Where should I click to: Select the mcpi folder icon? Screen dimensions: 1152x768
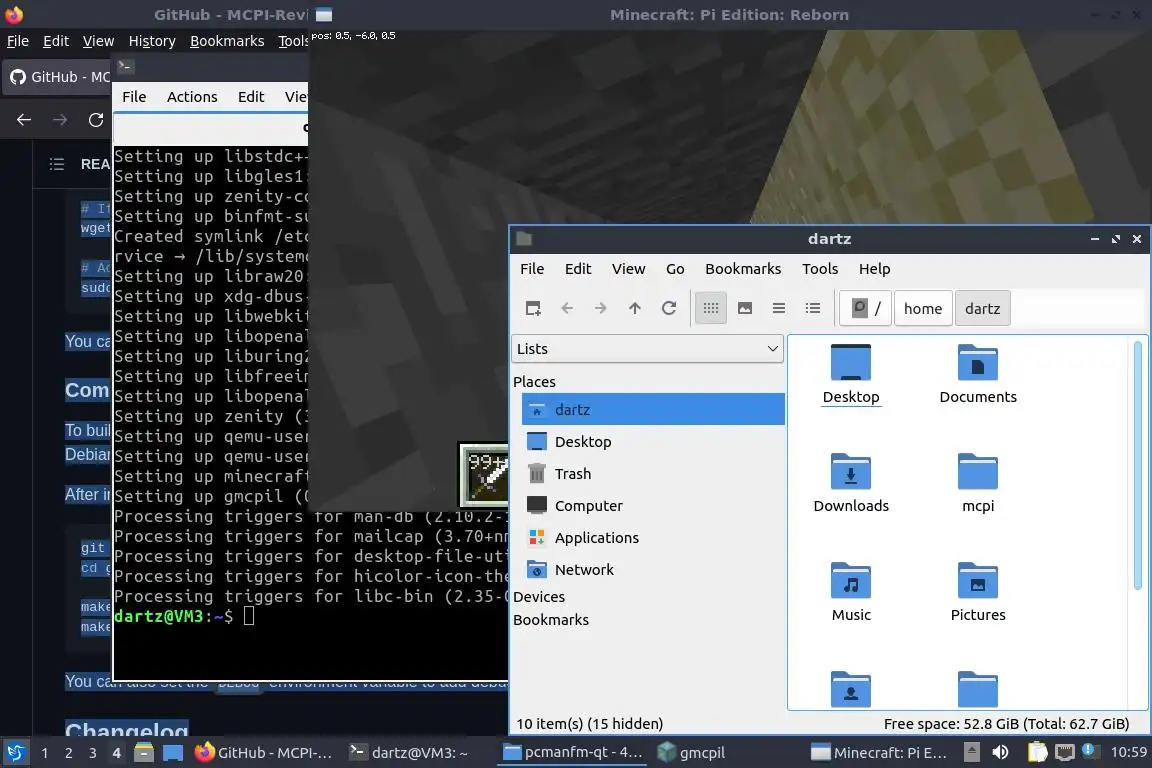tap(978, 483)
